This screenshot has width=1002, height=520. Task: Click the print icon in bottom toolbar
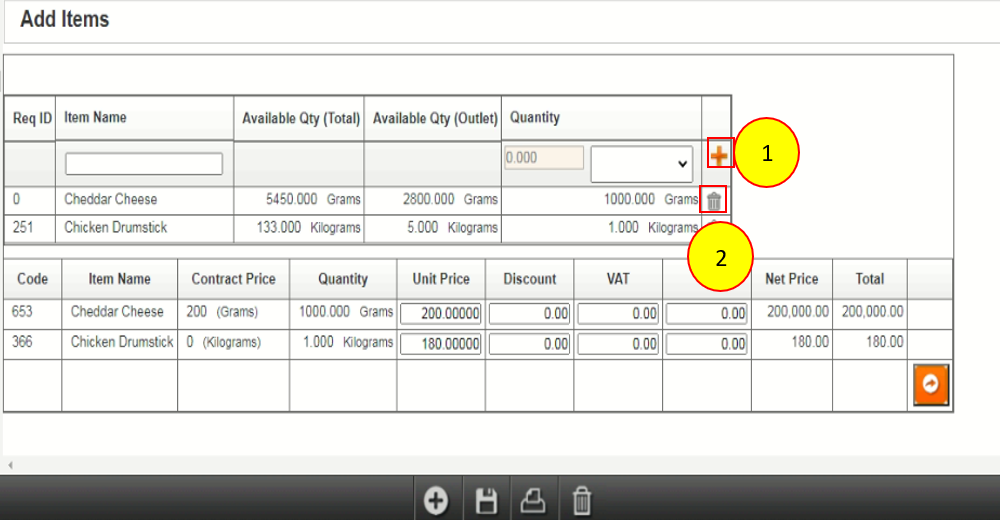pos(534,500)
